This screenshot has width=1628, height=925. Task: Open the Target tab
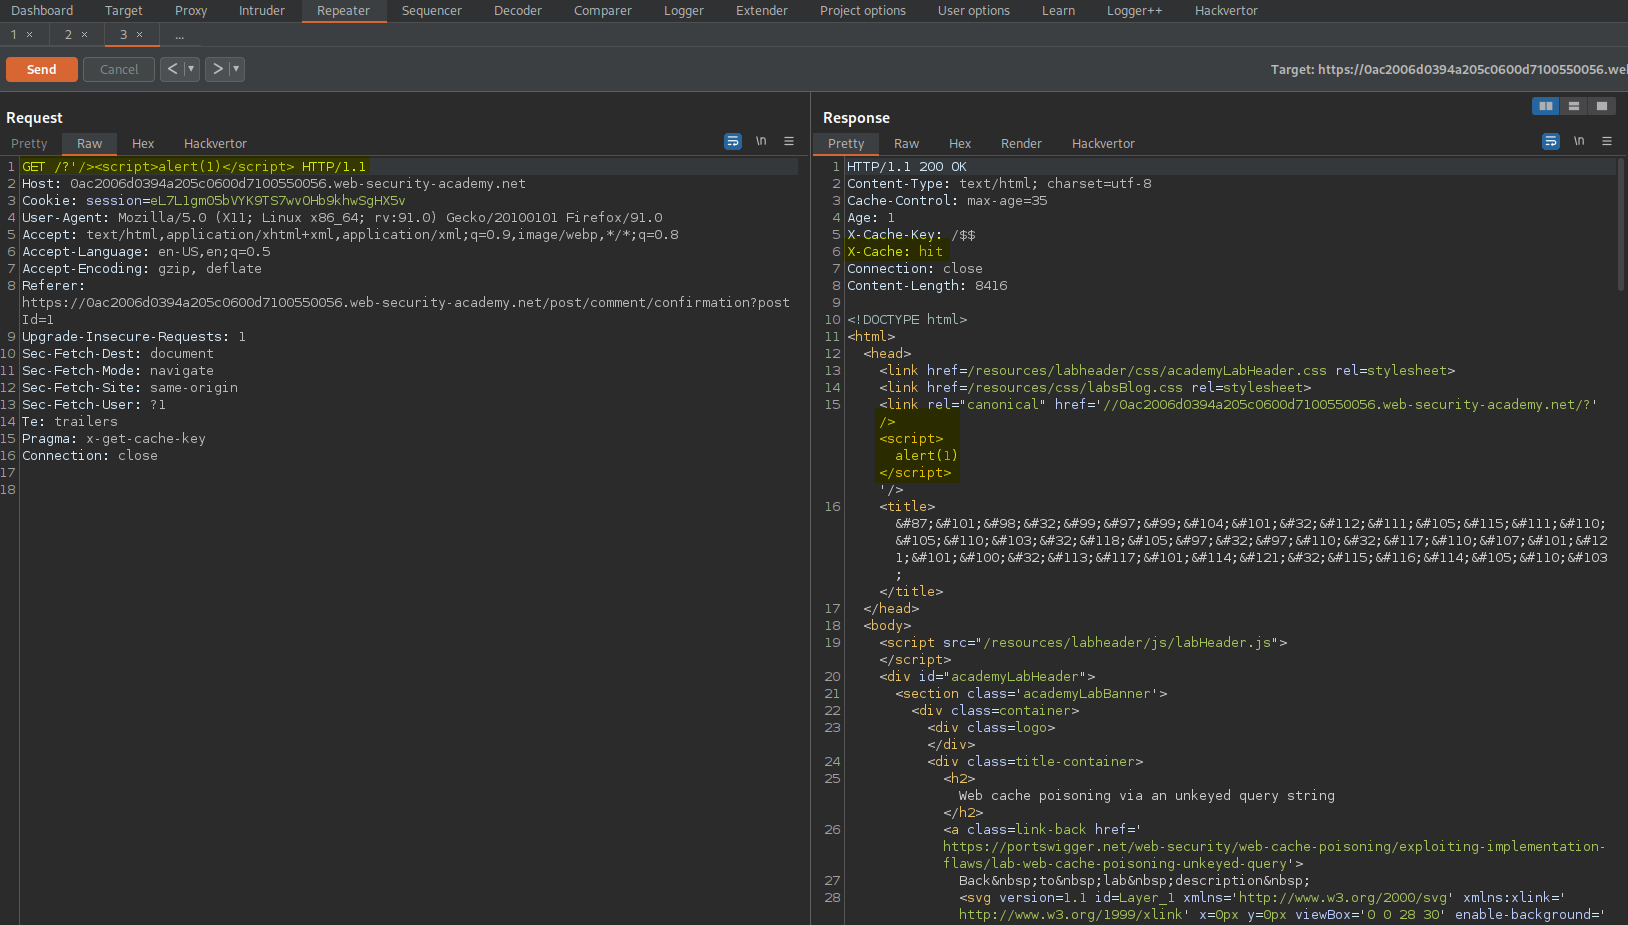pos(124,11)
